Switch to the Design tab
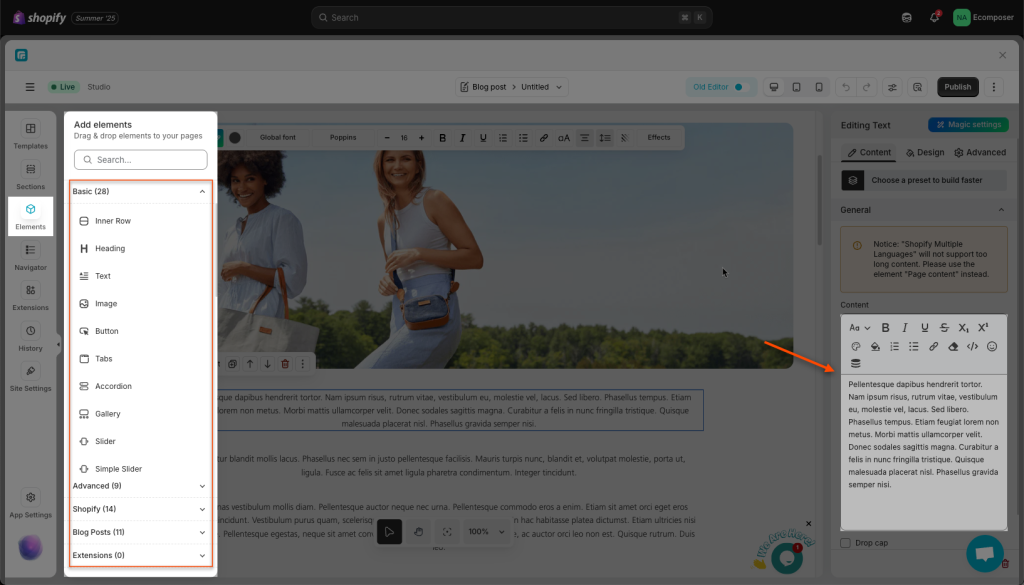 [x=925, y=152]
